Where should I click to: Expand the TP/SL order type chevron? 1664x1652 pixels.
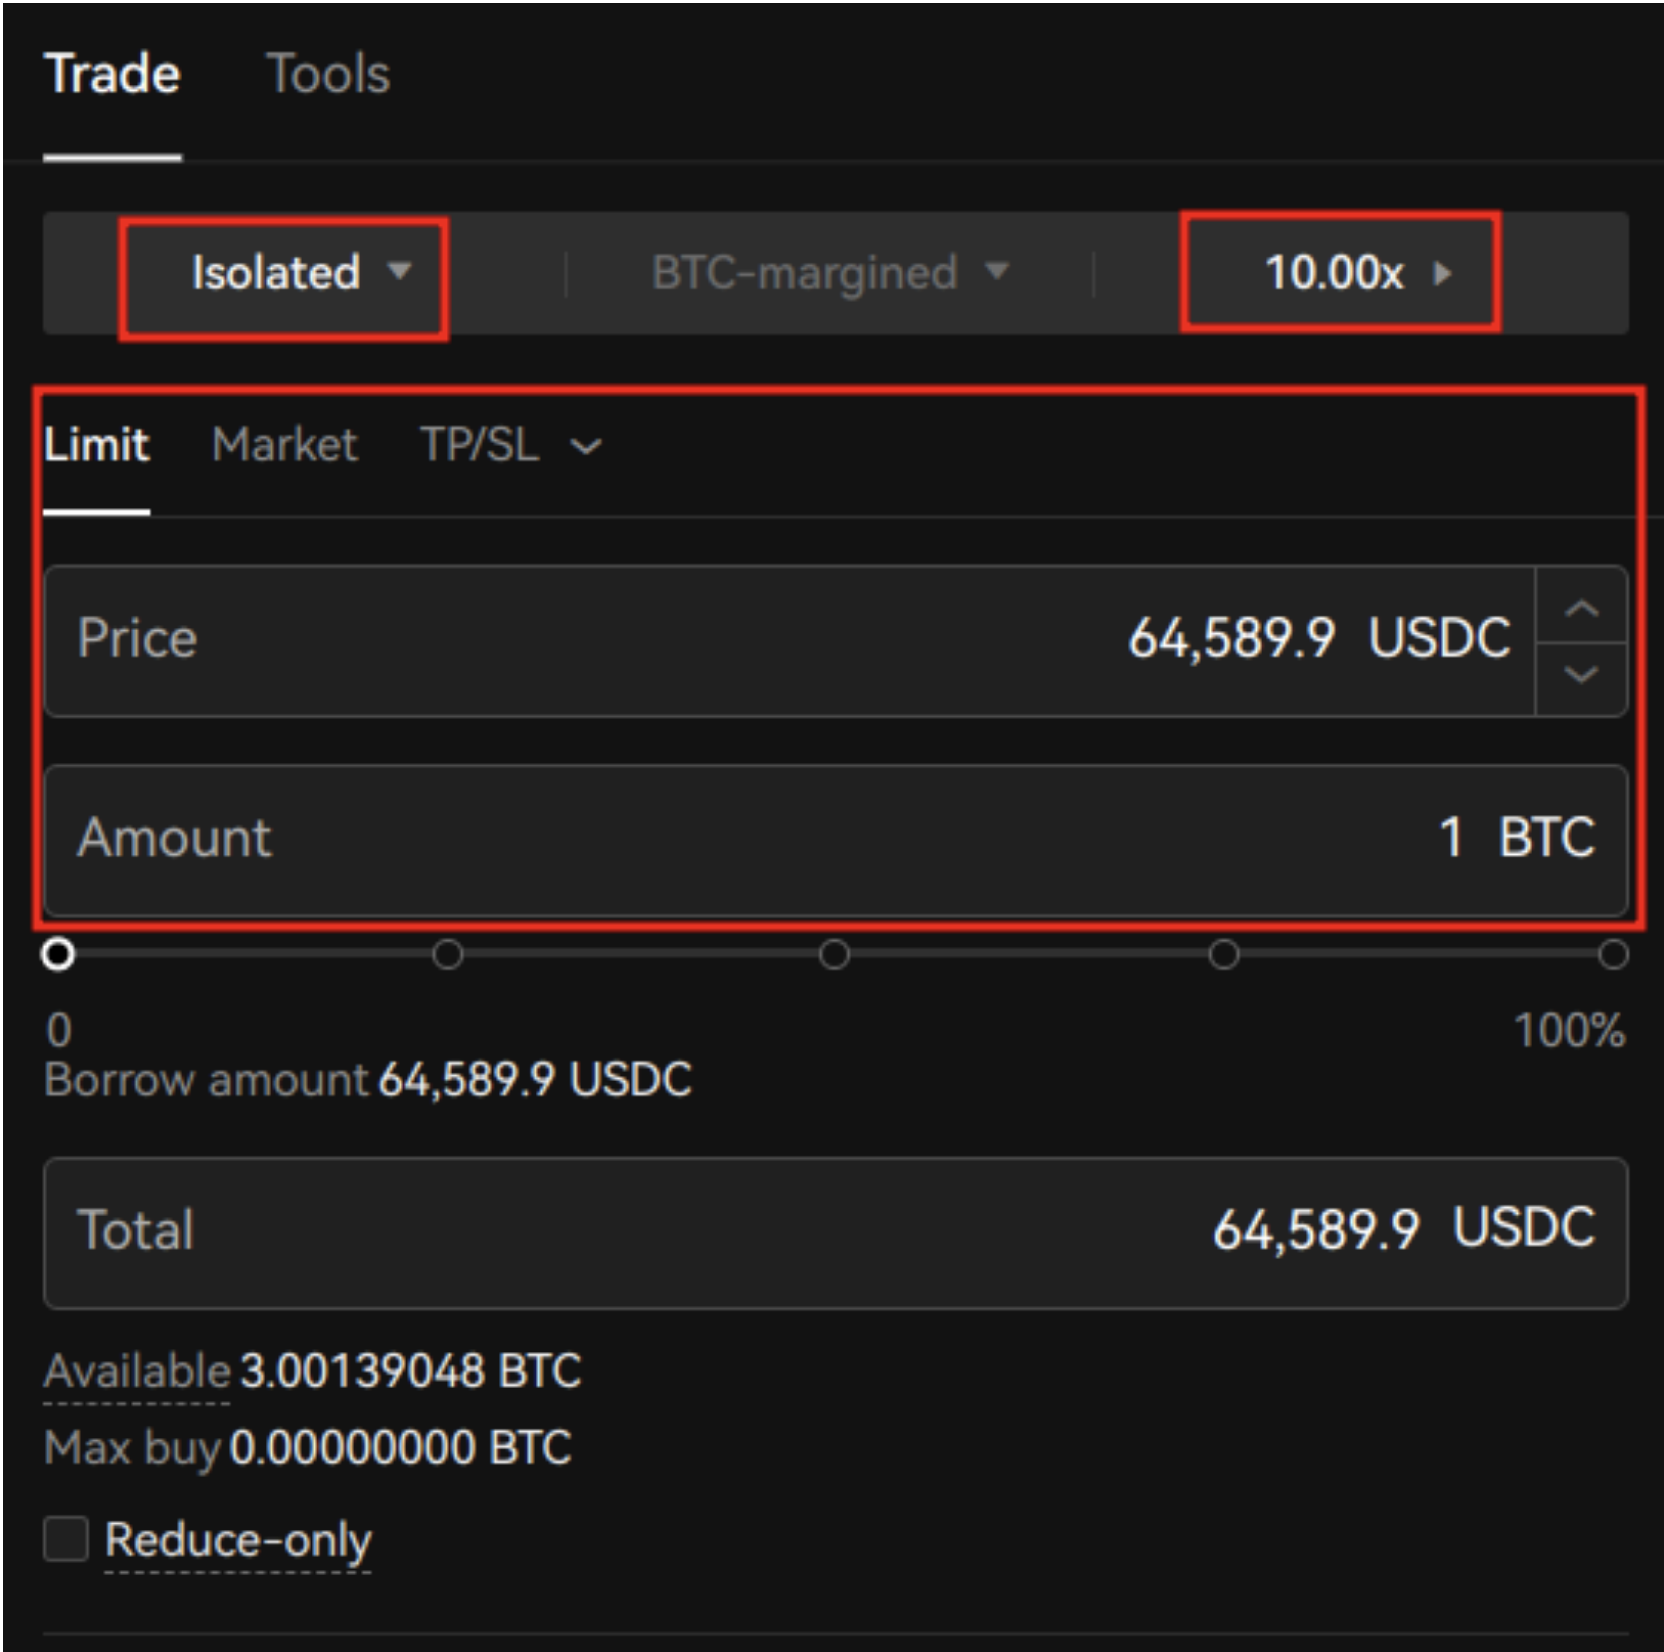[x=587, y=446]
